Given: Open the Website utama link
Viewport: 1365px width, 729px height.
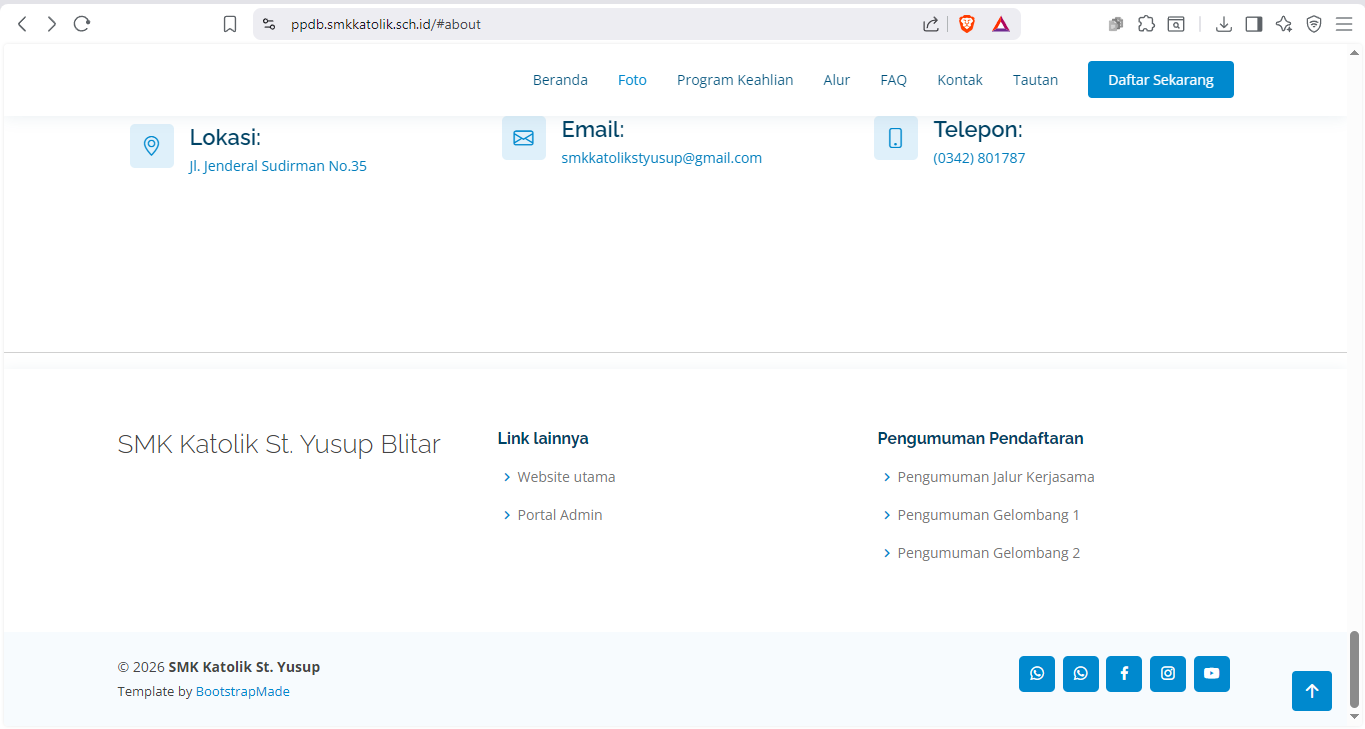Looking at the screenshot, I should [566, 477].
